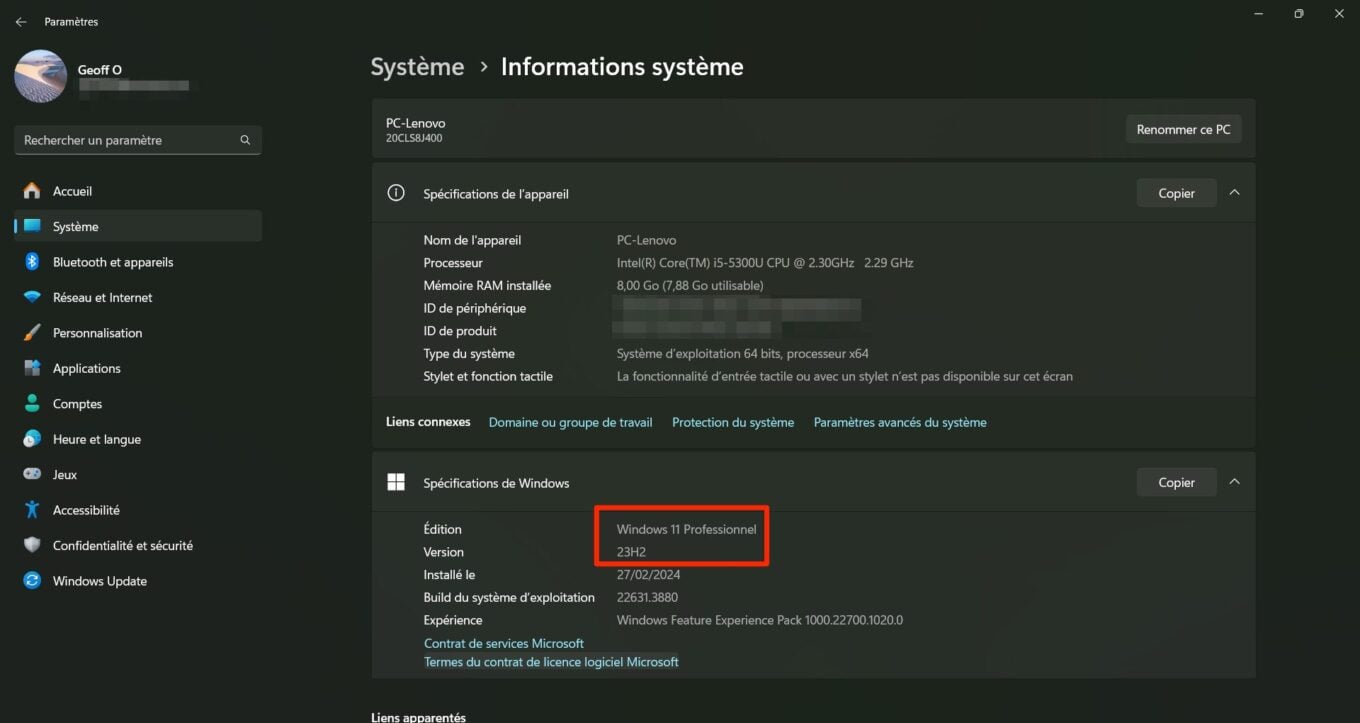Open Paramètres avancés du système link
This screenshot has width=1360, height=723.
[x=900, y=423]
